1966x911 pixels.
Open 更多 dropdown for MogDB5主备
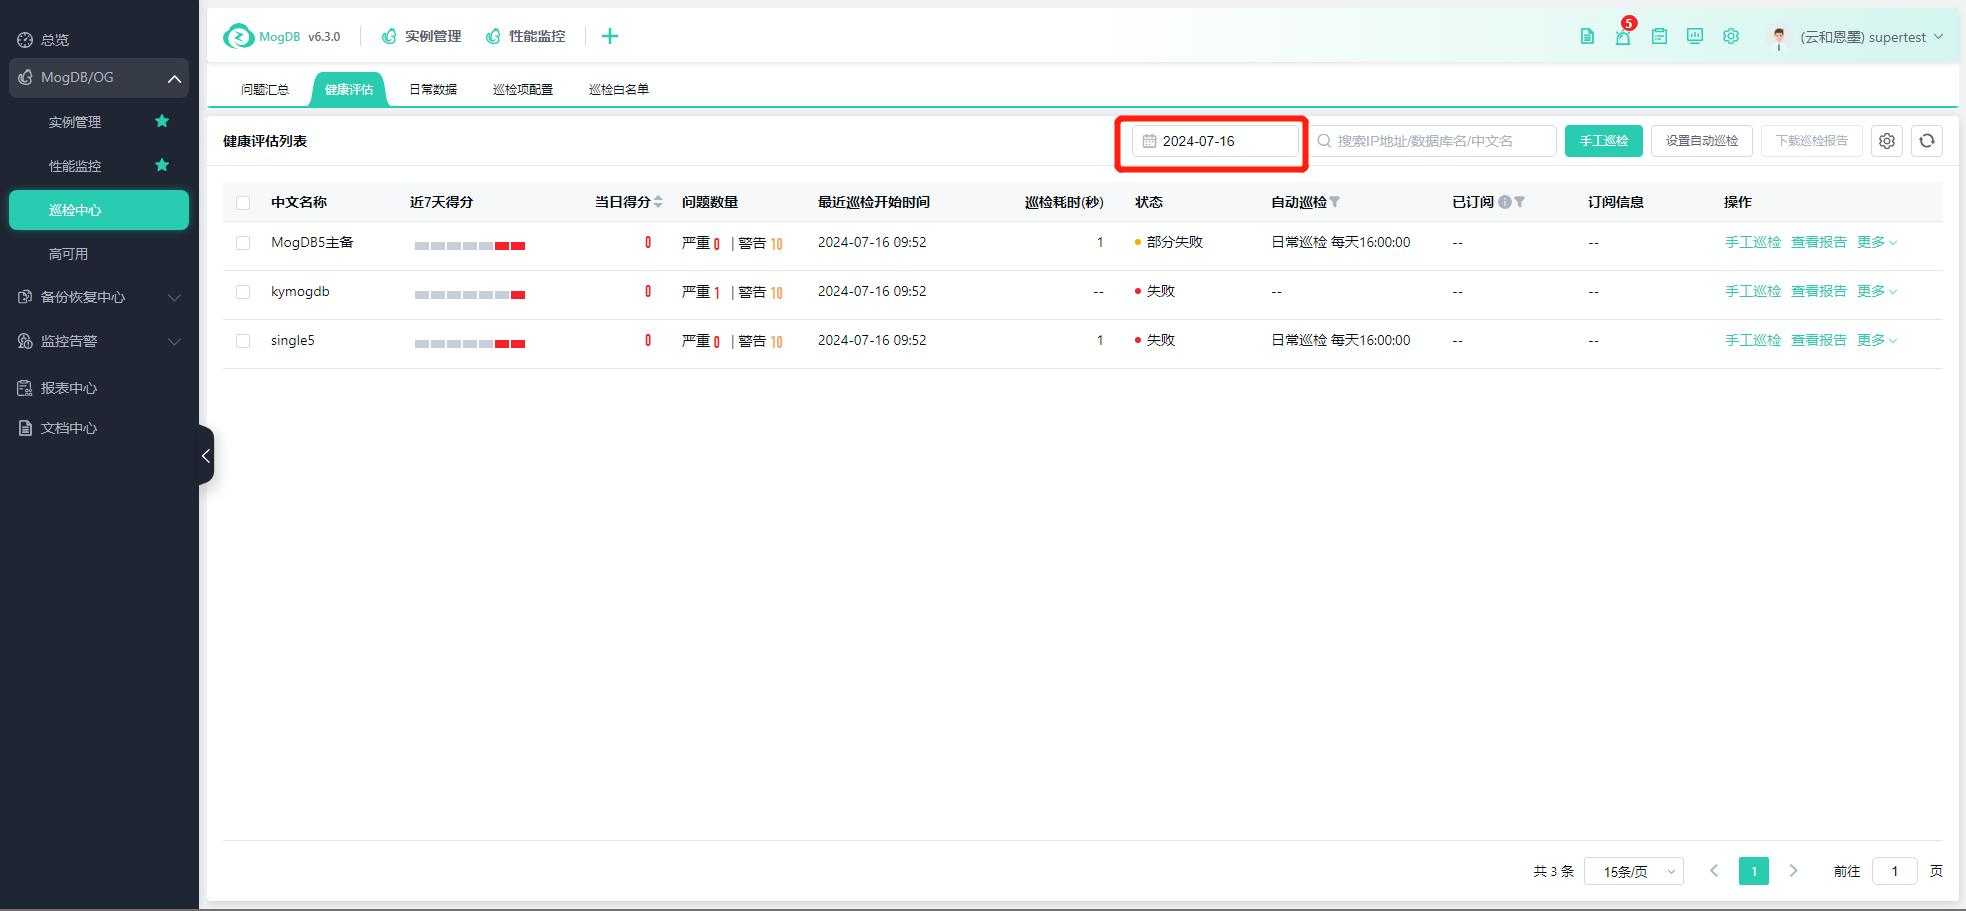[x=1877, y=242]
